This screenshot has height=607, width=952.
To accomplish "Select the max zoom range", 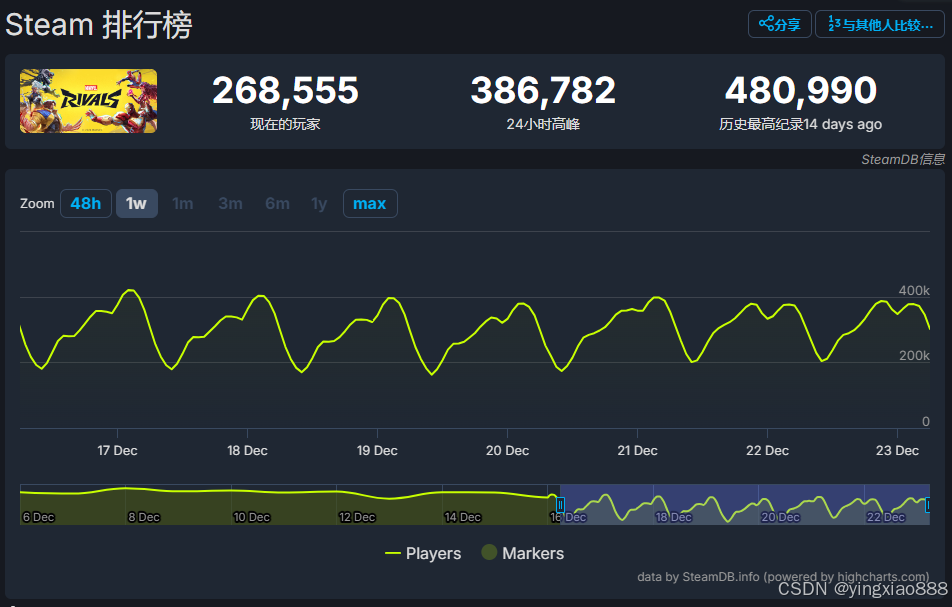I will (x=370, y=203).
